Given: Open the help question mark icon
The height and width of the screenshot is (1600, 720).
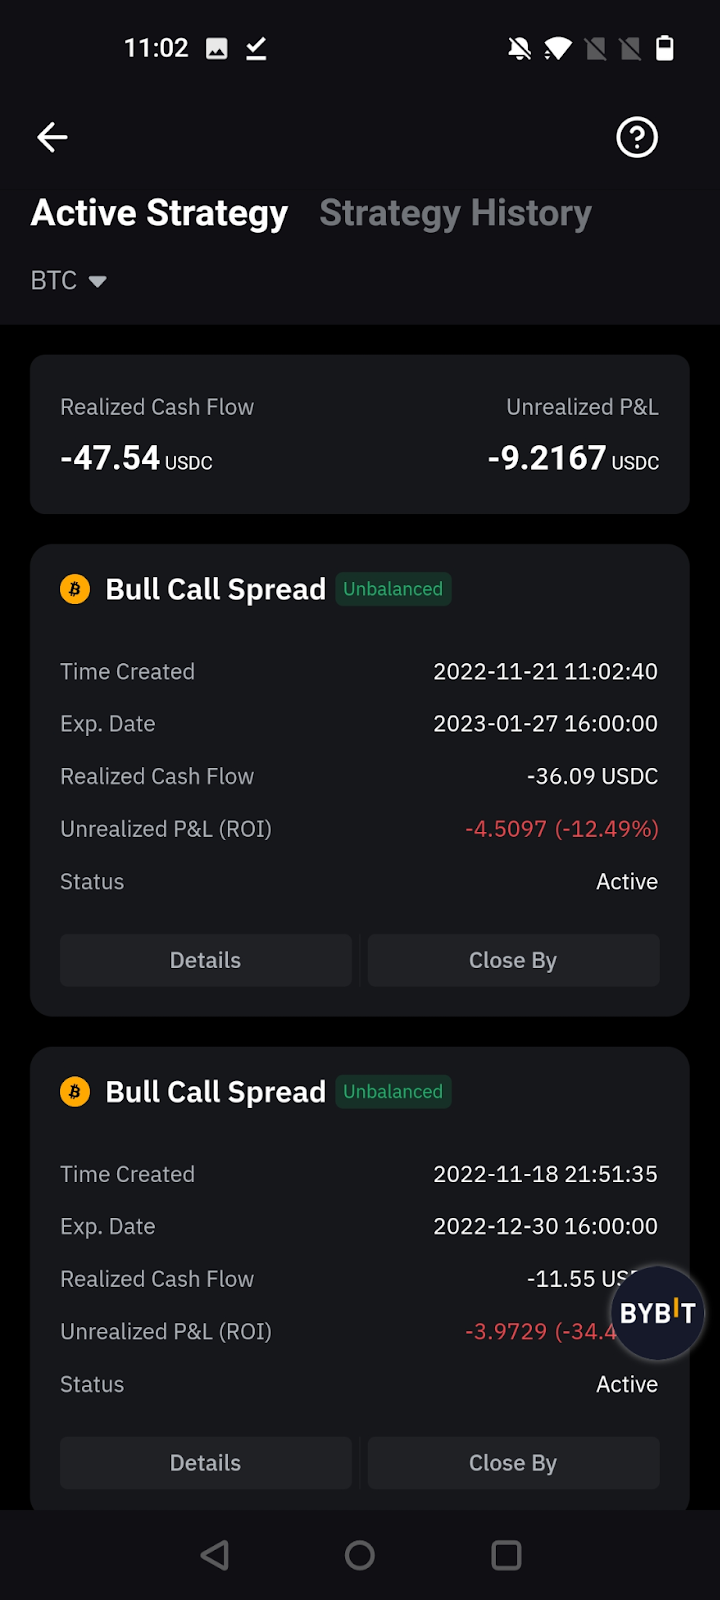Looking at the screenshot, I should coord(637,137).
